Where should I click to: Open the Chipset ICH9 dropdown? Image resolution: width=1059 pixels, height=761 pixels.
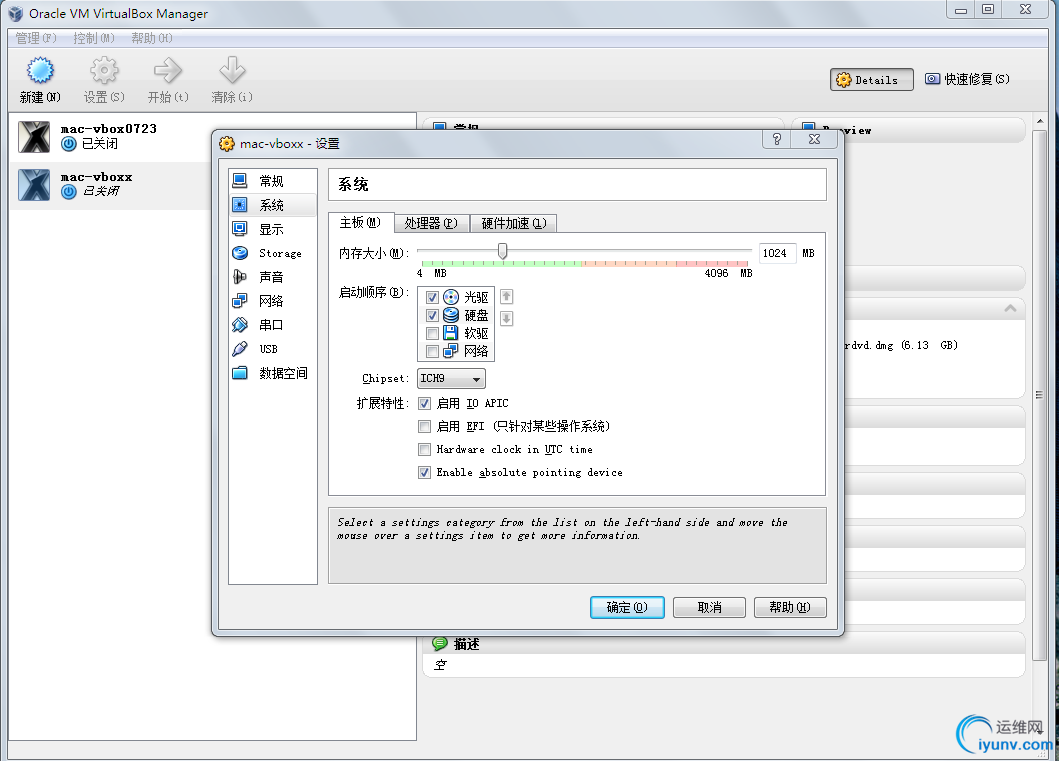[x=451, y=379]
